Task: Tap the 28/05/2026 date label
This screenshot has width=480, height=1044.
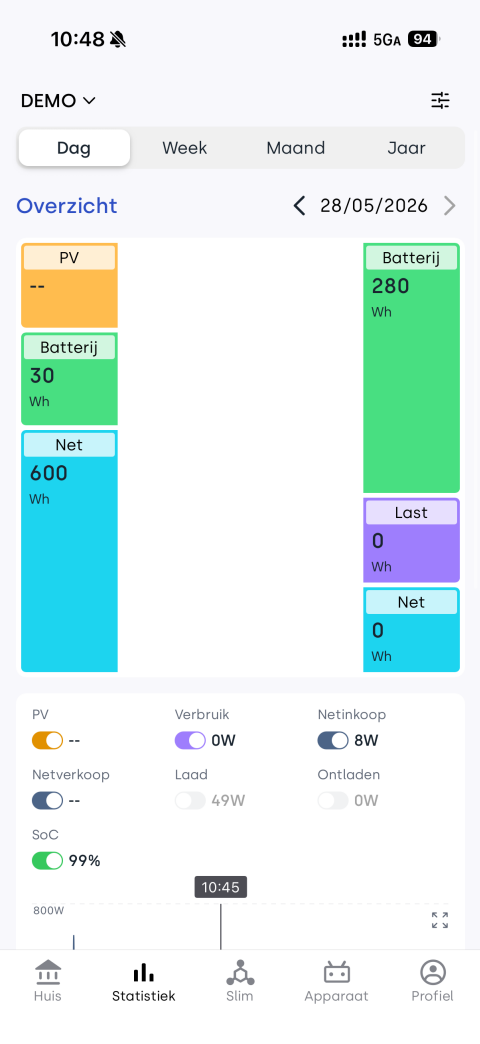Action: coord(374,206)
